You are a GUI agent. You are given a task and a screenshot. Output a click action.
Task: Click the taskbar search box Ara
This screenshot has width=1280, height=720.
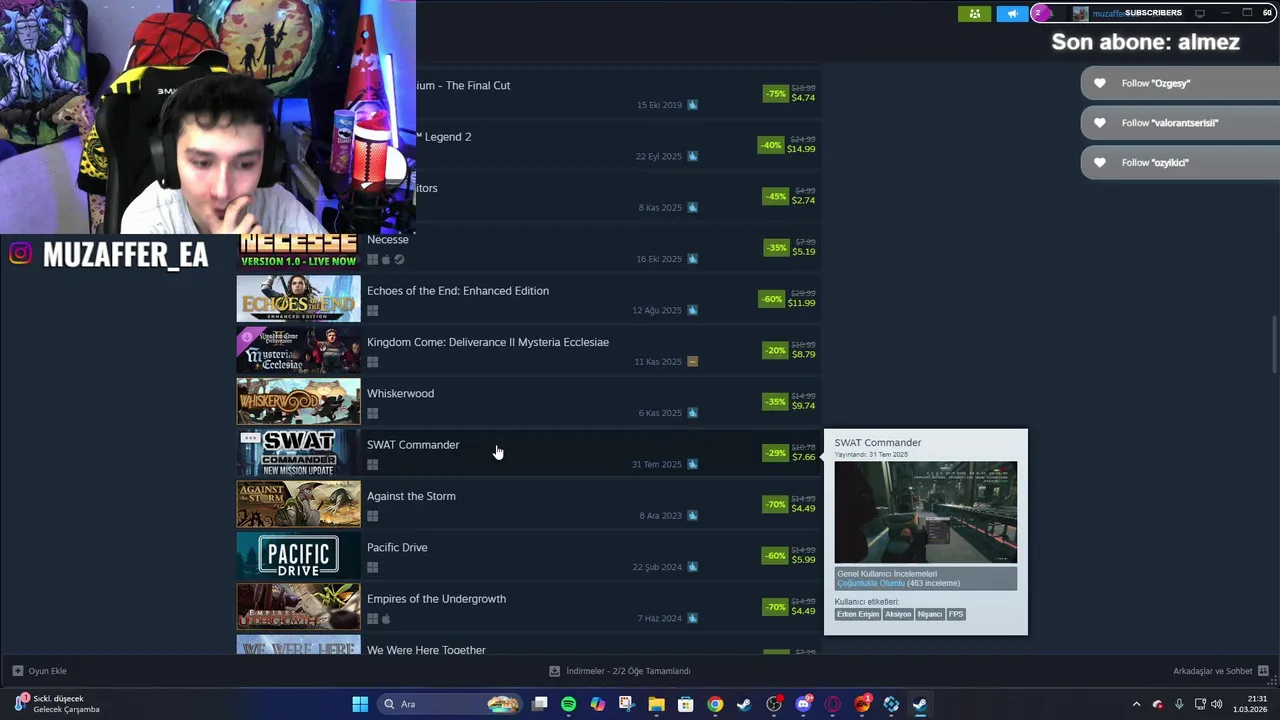[x=451, y=704]
